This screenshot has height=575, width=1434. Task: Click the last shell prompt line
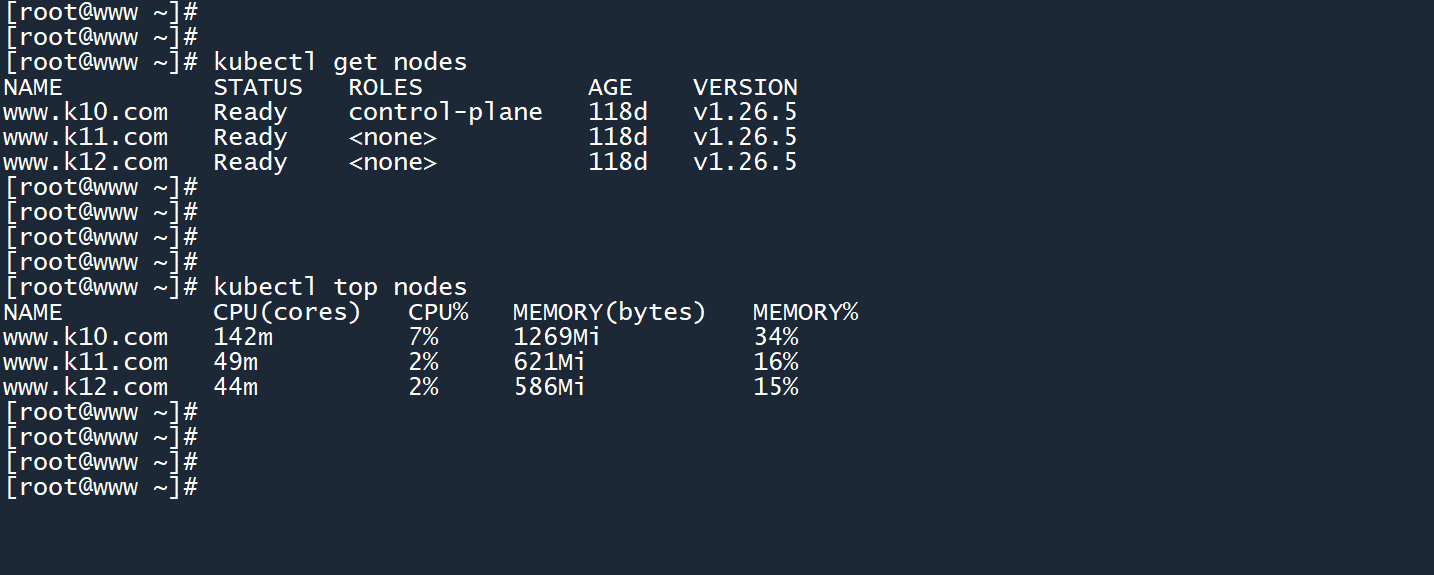101,487
